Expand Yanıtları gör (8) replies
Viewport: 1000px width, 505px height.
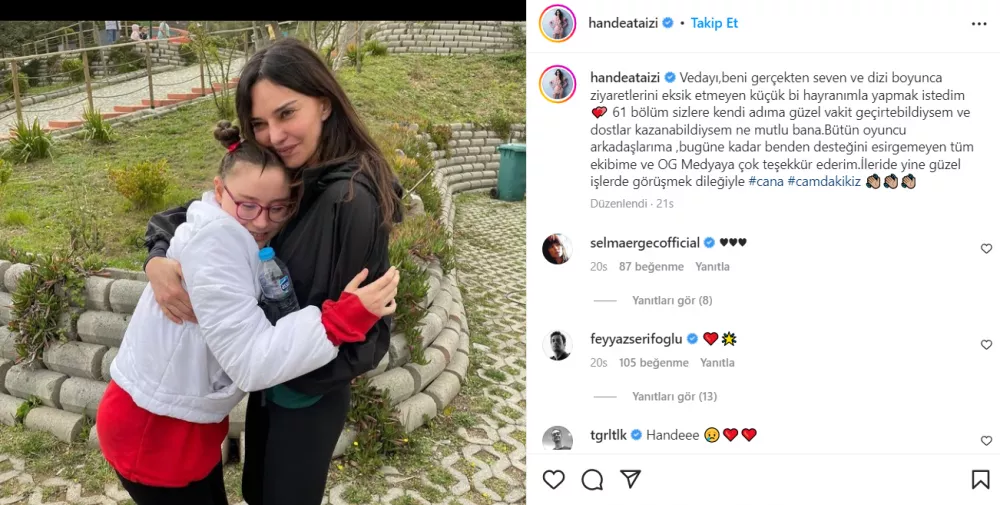tap(672, 300)
